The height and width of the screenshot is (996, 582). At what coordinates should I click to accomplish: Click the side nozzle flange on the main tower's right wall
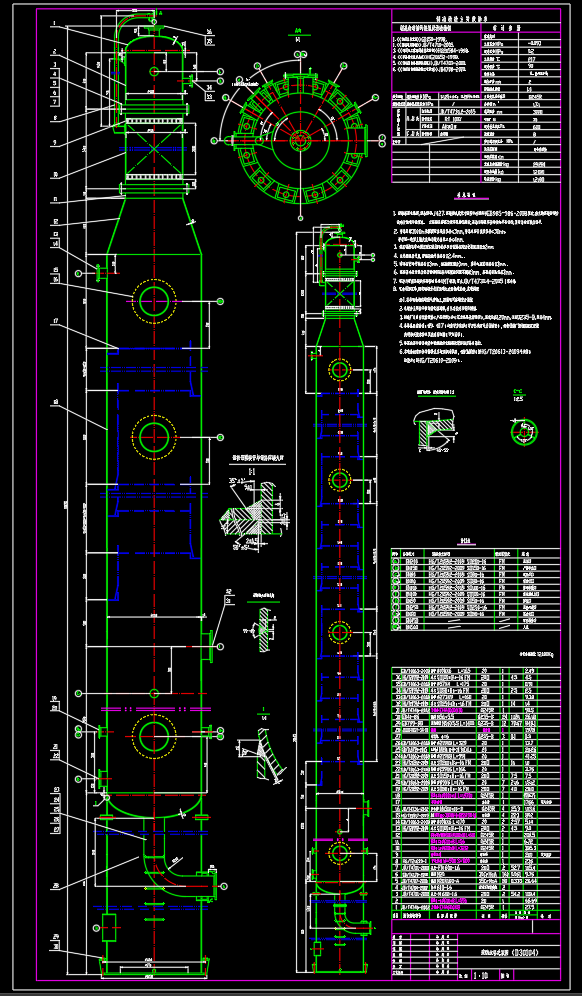click(x=208, y=646)
